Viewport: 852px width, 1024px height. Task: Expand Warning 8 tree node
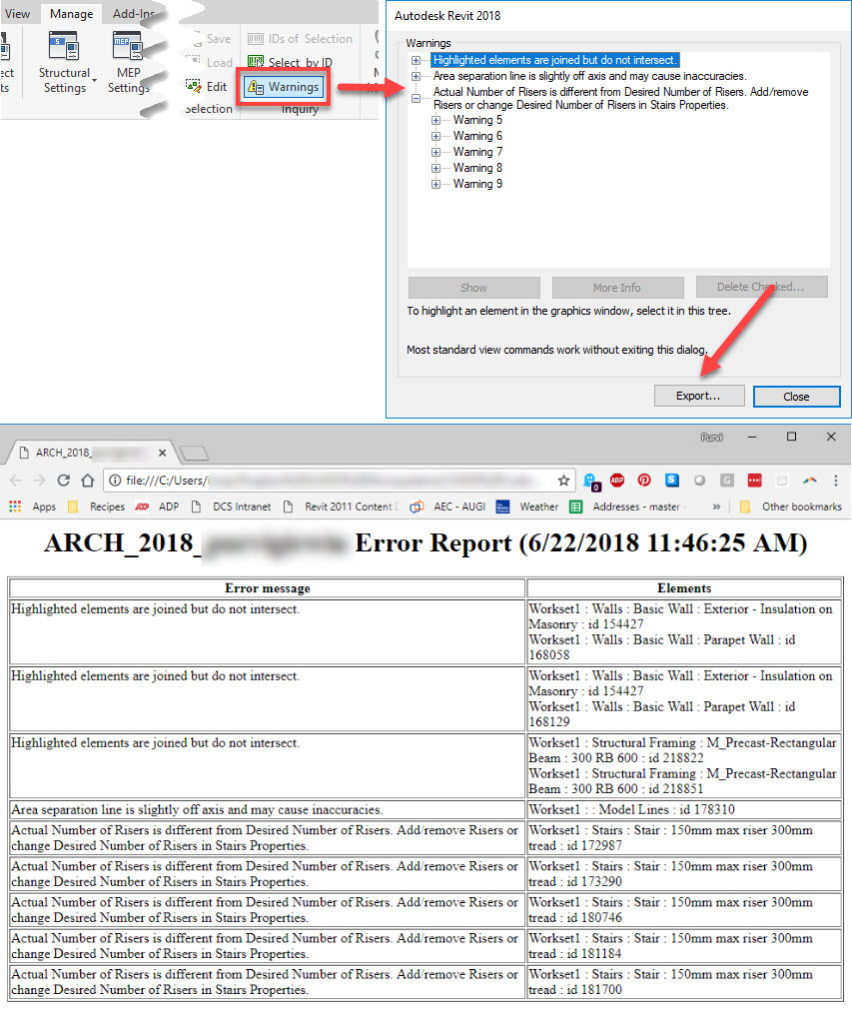coord(436,168)
